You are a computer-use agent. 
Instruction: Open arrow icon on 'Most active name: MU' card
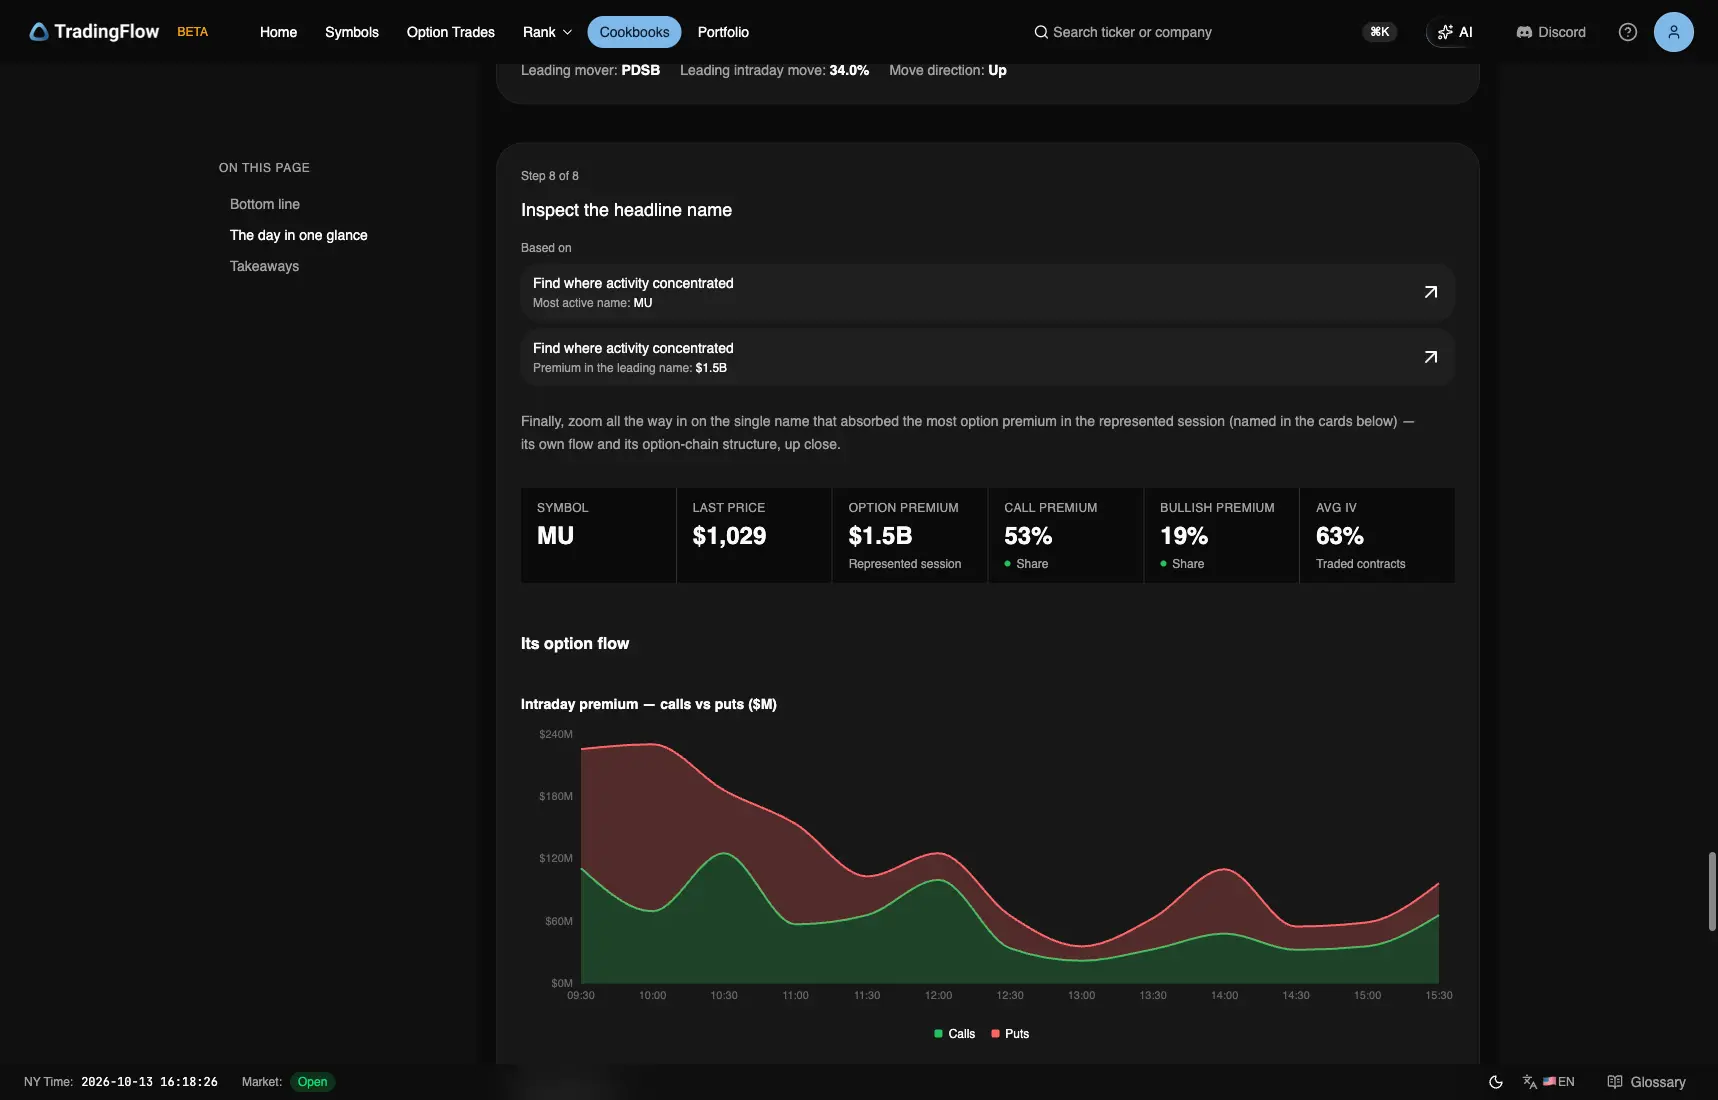[1431, 292]
